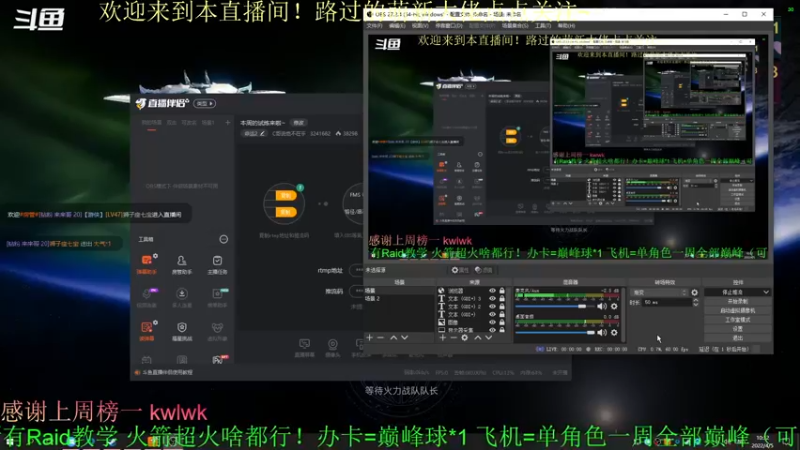Collapse the 工具箱 panel in 直播伴侣
The height and width of the screenshot is (450, 800).
(223, 239)
